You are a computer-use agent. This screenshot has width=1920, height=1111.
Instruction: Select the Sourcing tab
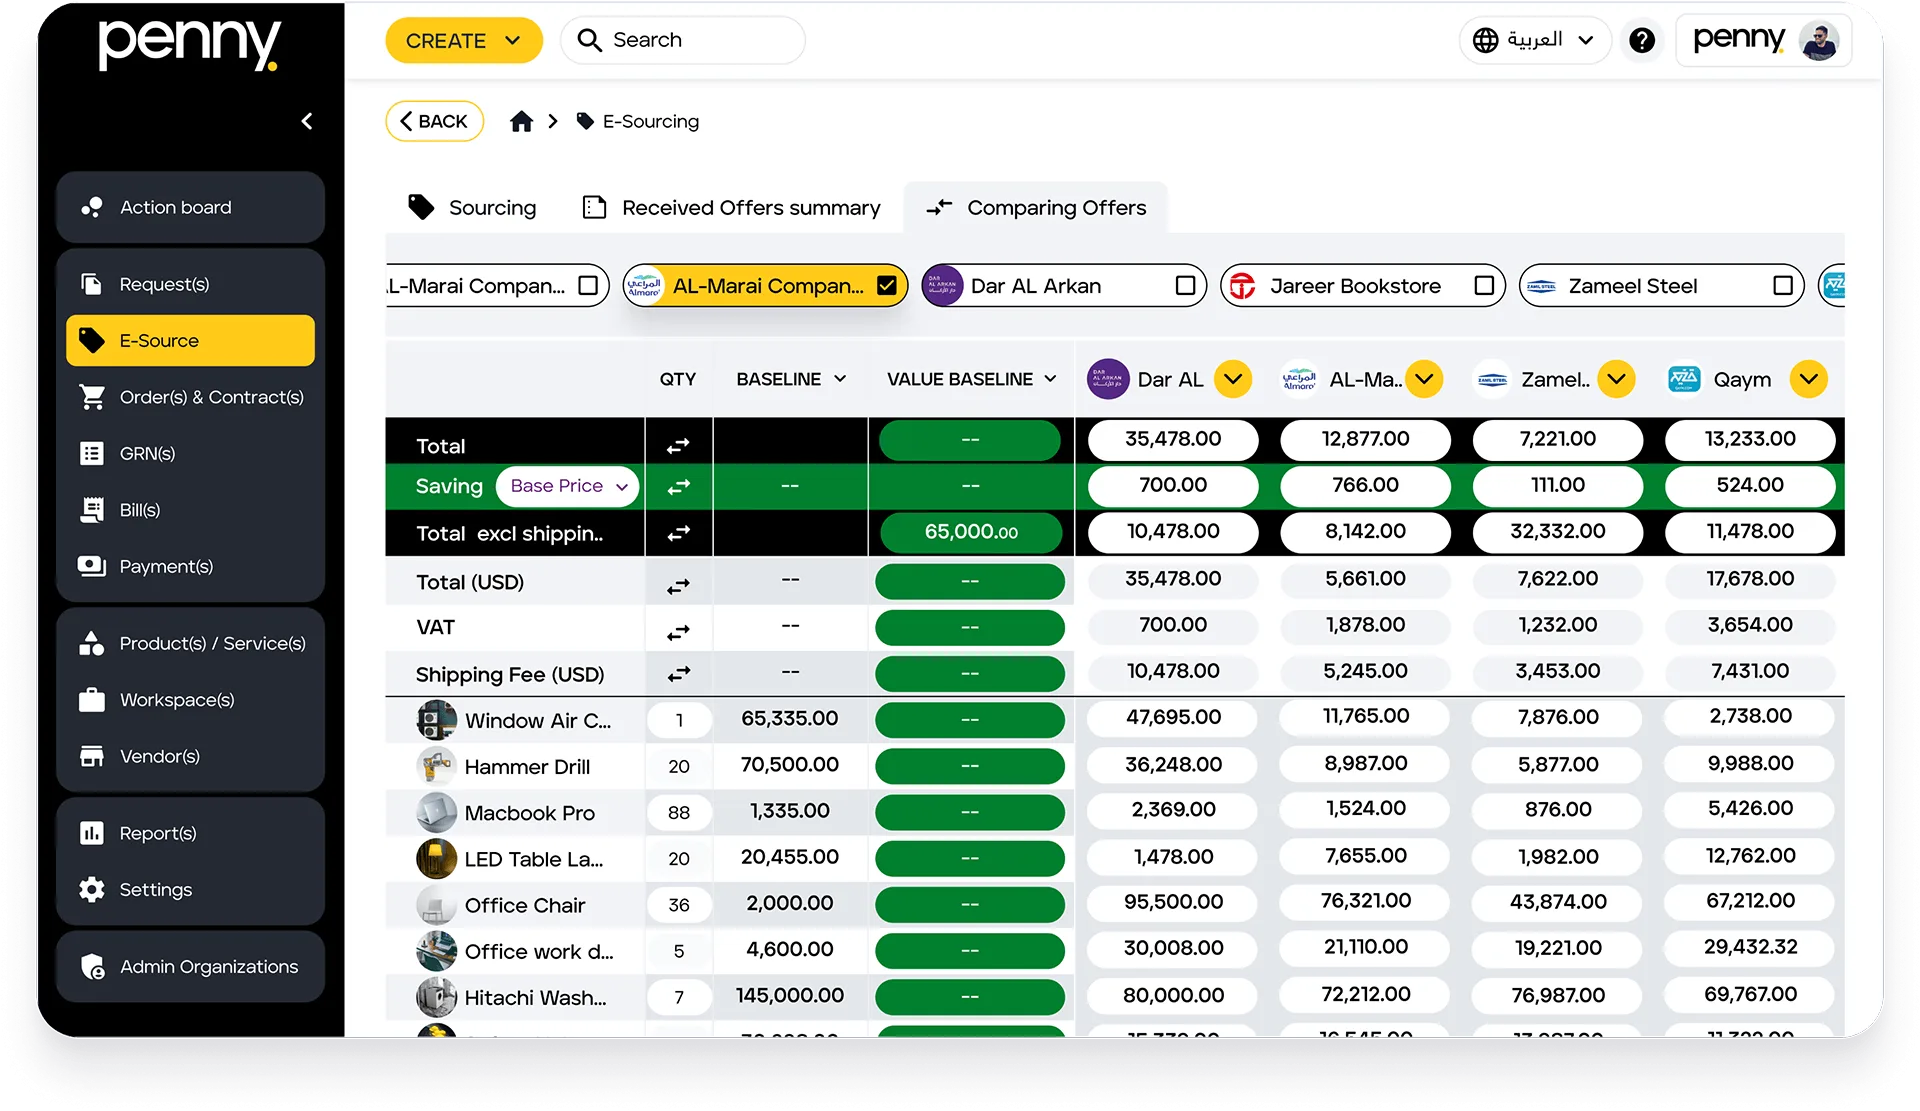pos(472,207)
